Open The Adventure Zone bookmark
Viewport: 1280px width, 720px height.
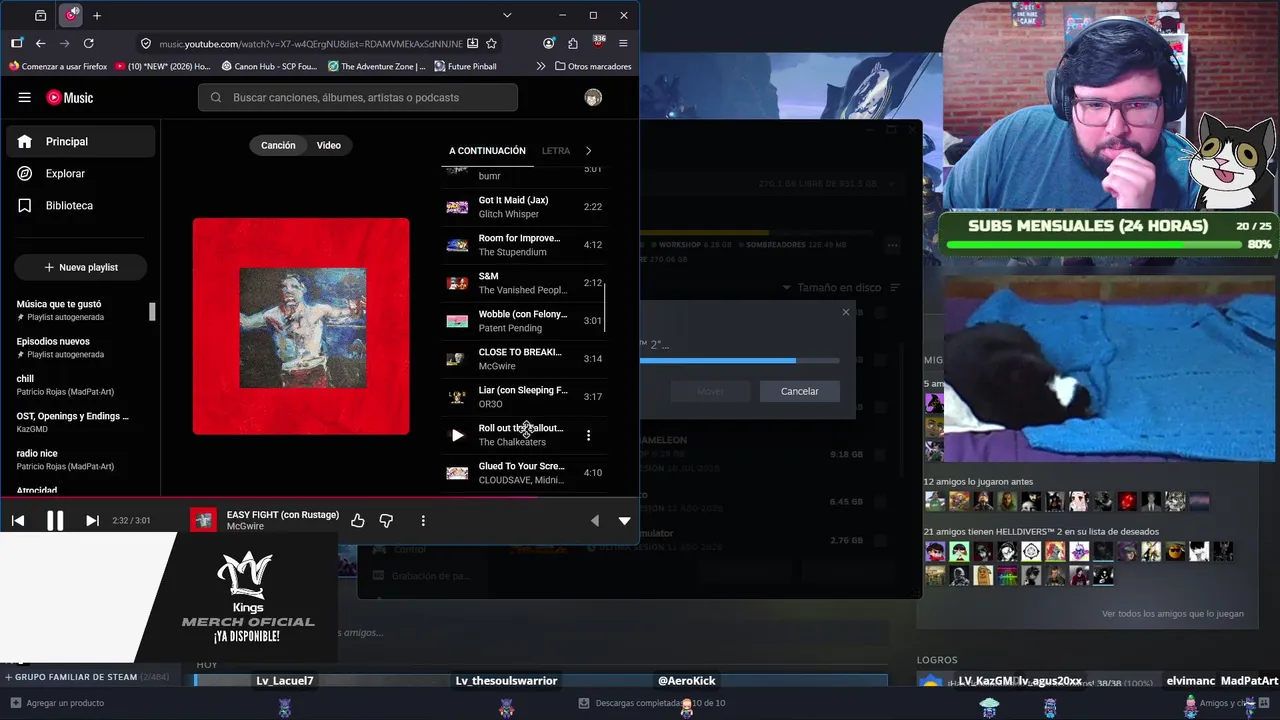coord(377,66)
